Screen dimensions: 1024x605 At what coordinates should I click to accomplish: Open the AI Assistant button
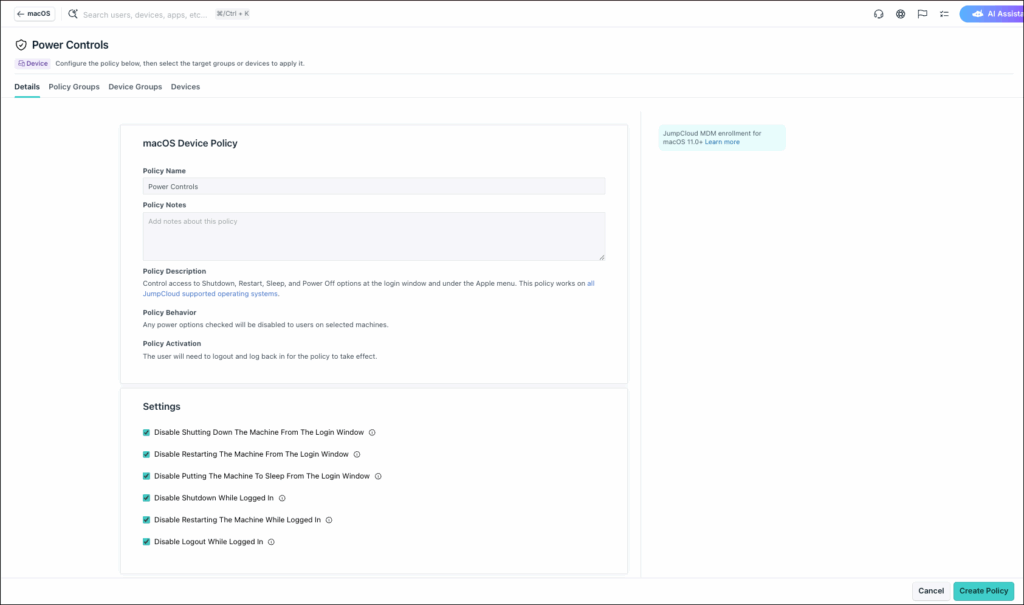[991, 14]
